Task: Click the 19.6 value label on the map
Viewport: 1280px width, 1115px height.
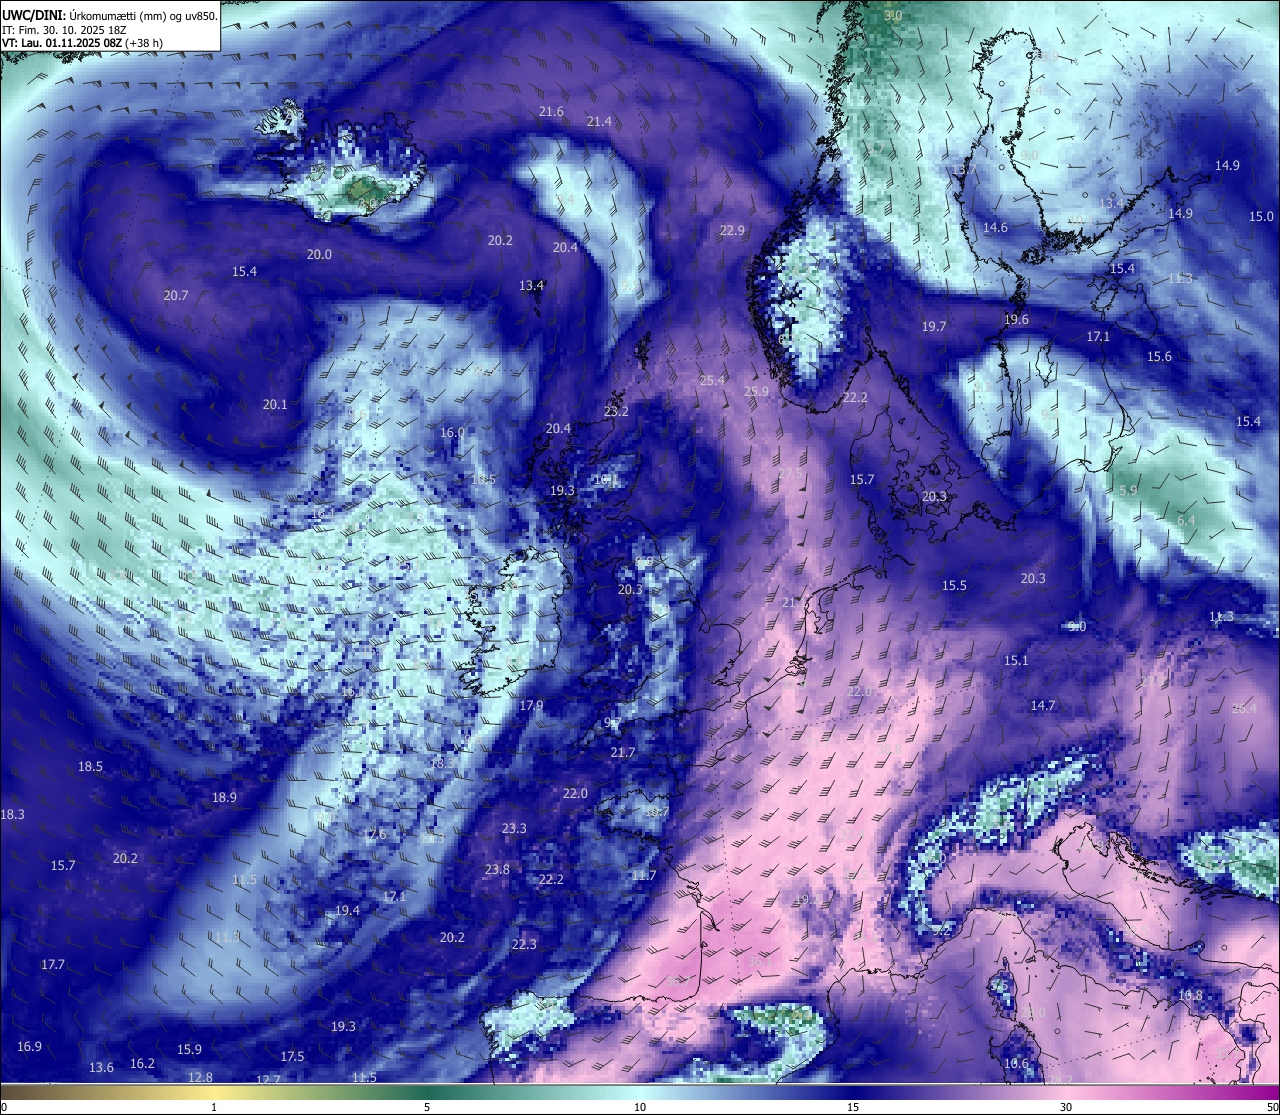Action: tap(1016, 320)
